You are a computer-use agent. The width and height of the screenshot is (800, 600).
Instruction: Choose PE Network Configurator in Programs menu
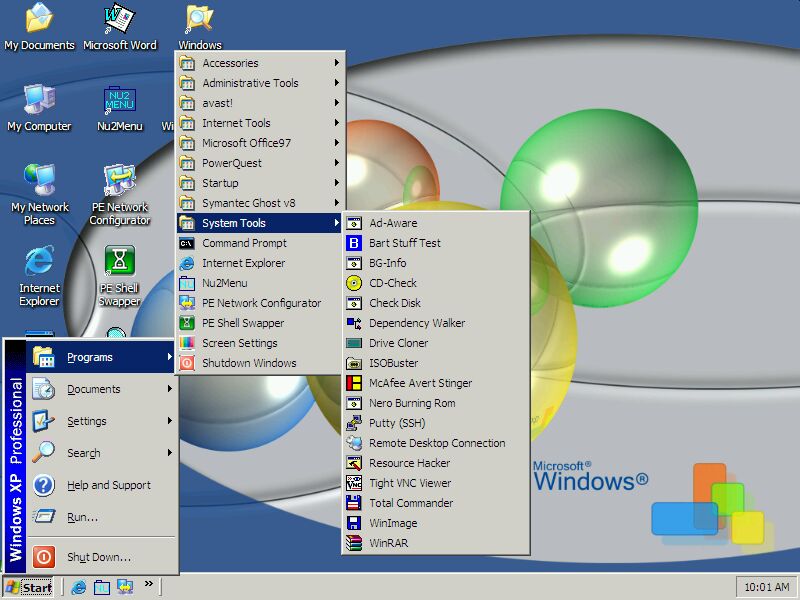(259, 303)
